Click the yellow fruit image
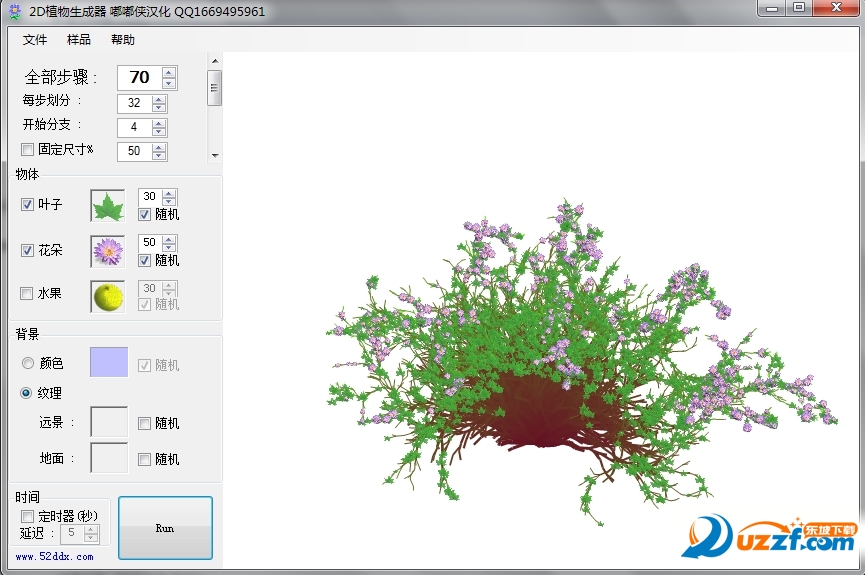The width and height of the screenshot is (865, 575). [x=108, y=296]
